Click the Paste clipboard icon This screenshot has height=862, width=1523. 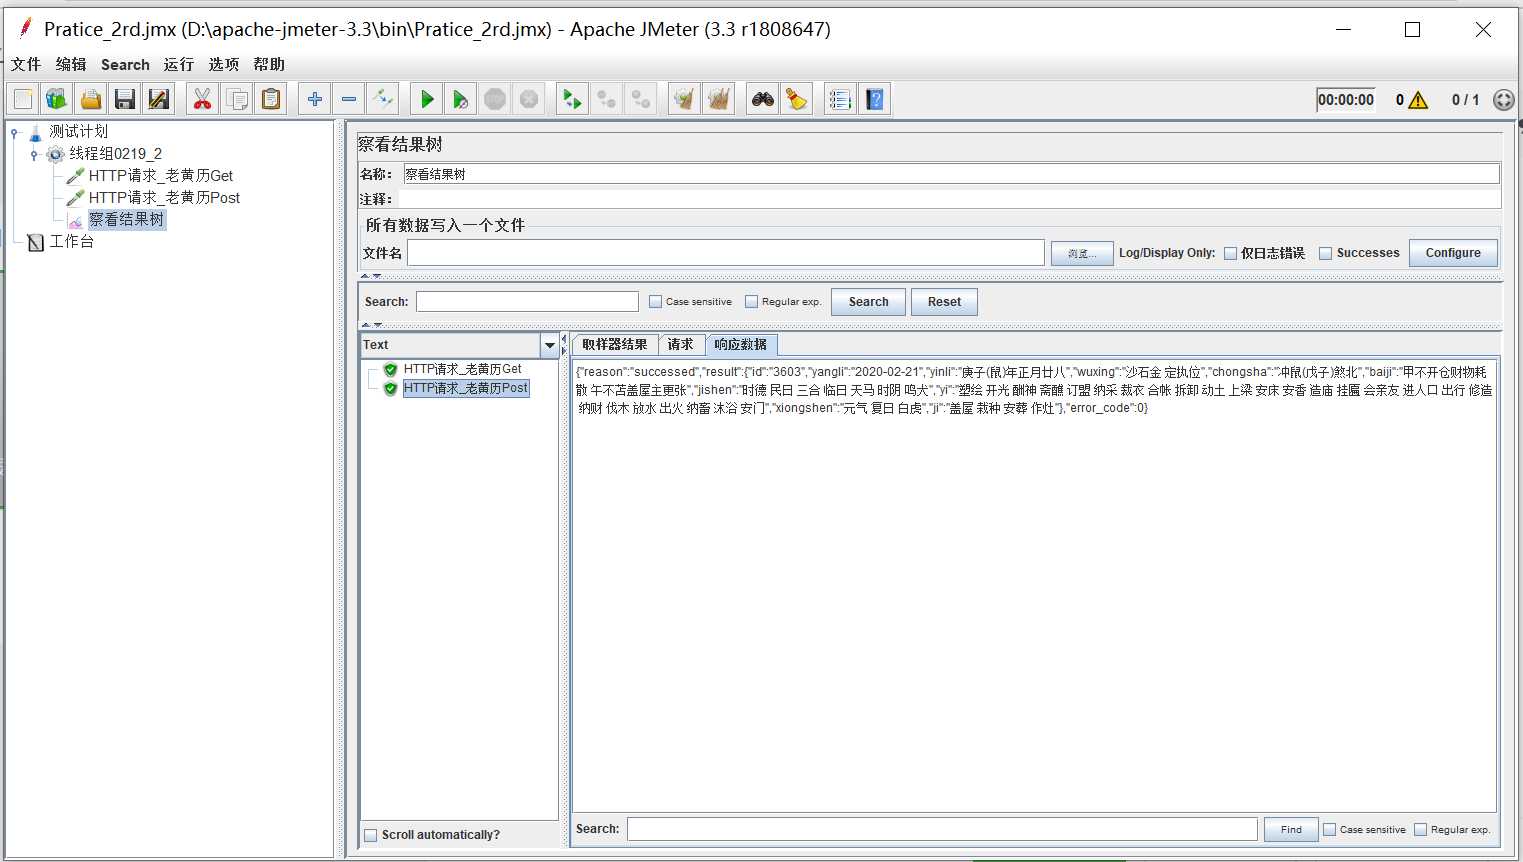point(271,99)
